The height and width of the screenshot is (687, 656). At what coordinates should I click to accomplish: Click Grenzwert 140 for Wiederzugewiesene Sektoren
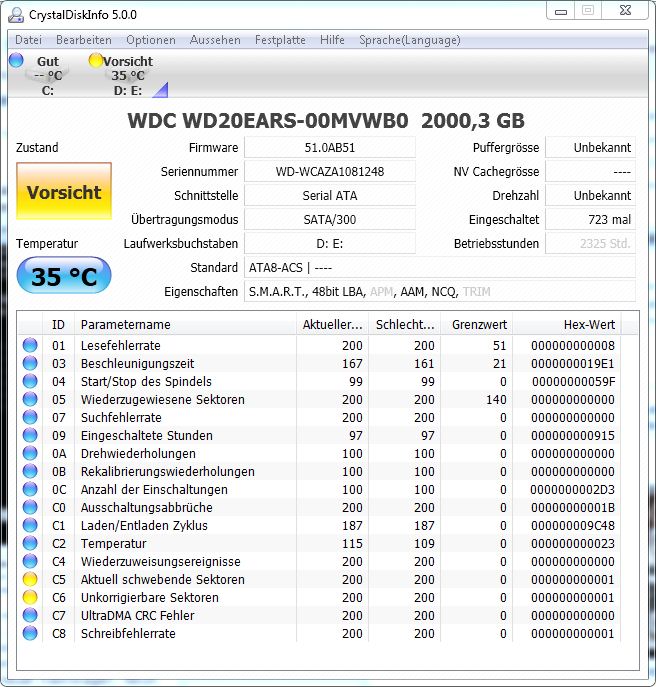tap(496, 399)
